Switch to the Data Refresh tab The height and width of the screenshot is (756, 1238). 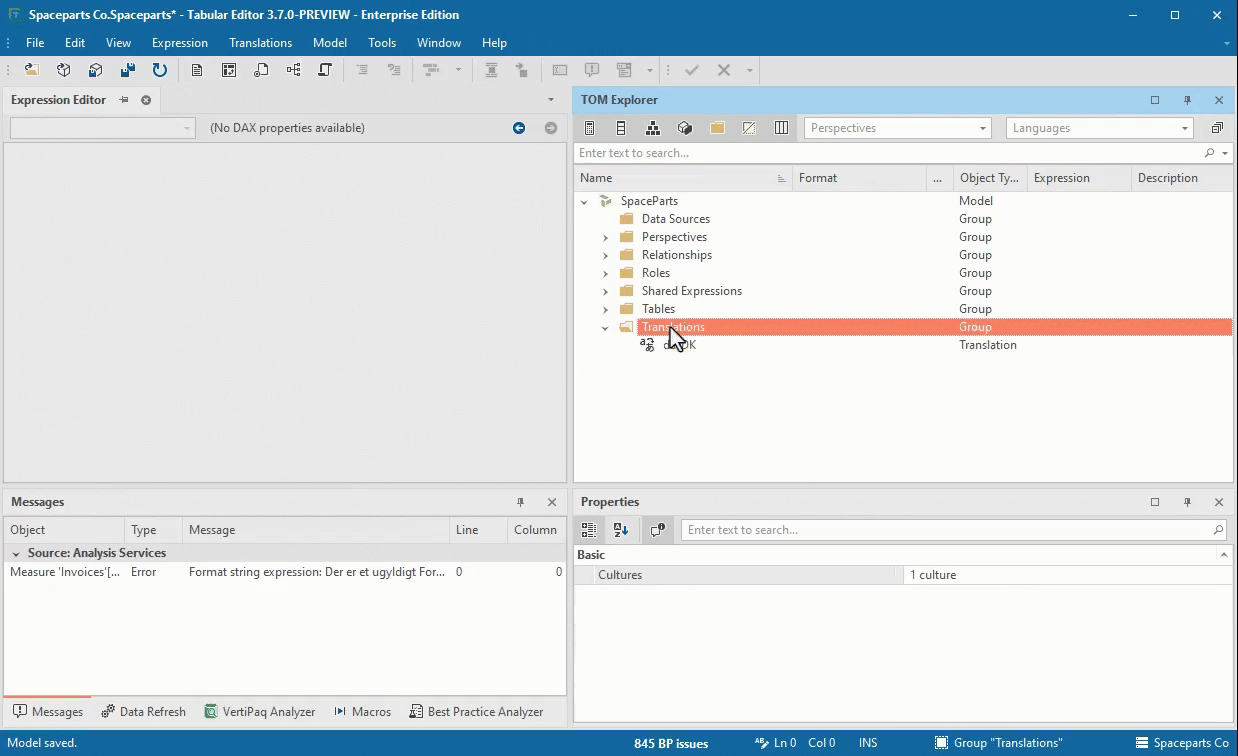click(144, 712)
